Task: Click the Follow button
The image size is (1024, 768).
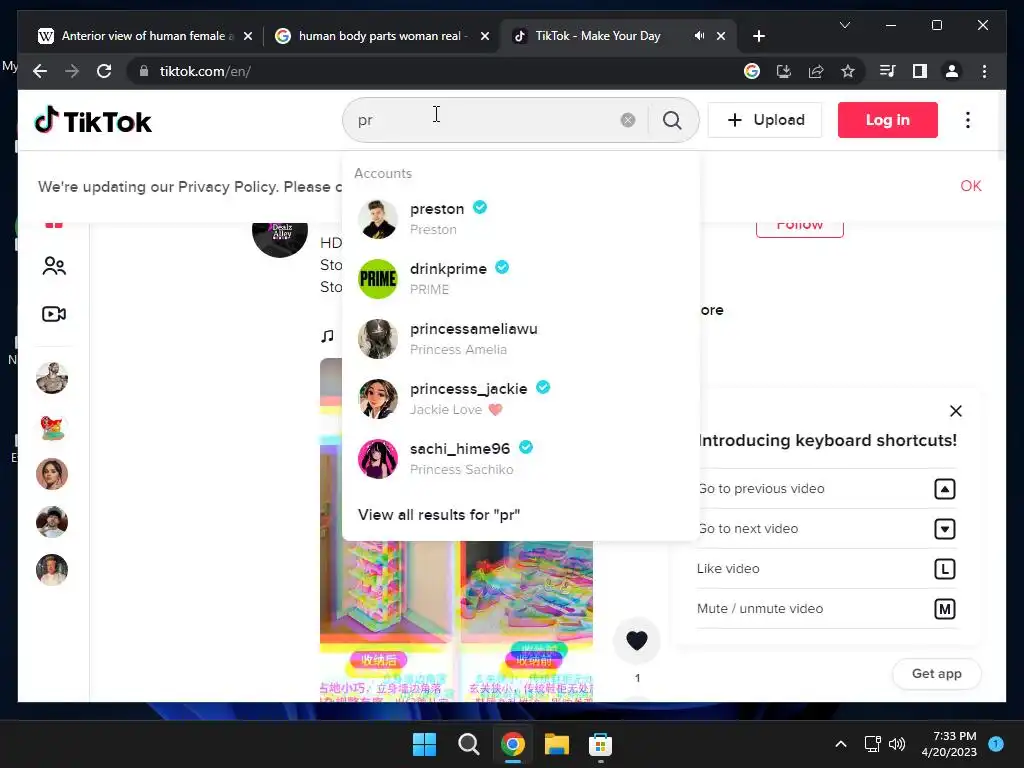Action: pyautogui.click(x=799, y=229)
